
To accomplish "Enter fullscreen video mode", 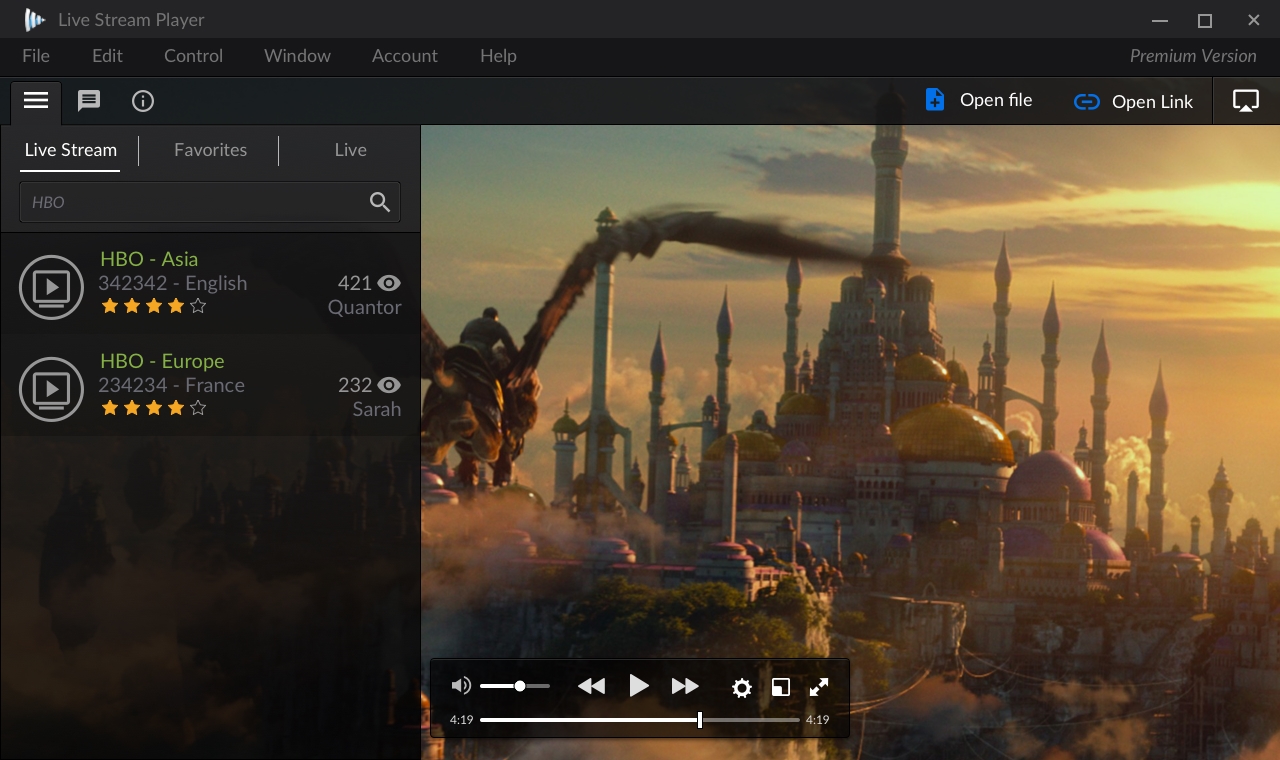I will click(819, 687).
